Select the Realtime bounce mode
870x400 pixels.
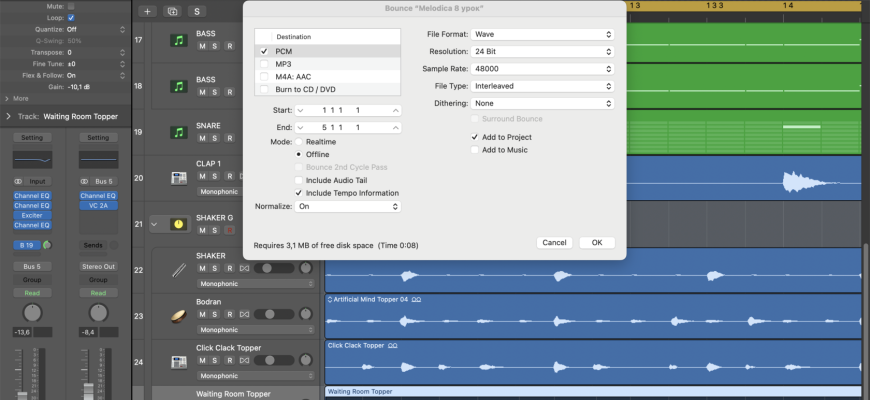pyautogui.click(x=299, y=142)
